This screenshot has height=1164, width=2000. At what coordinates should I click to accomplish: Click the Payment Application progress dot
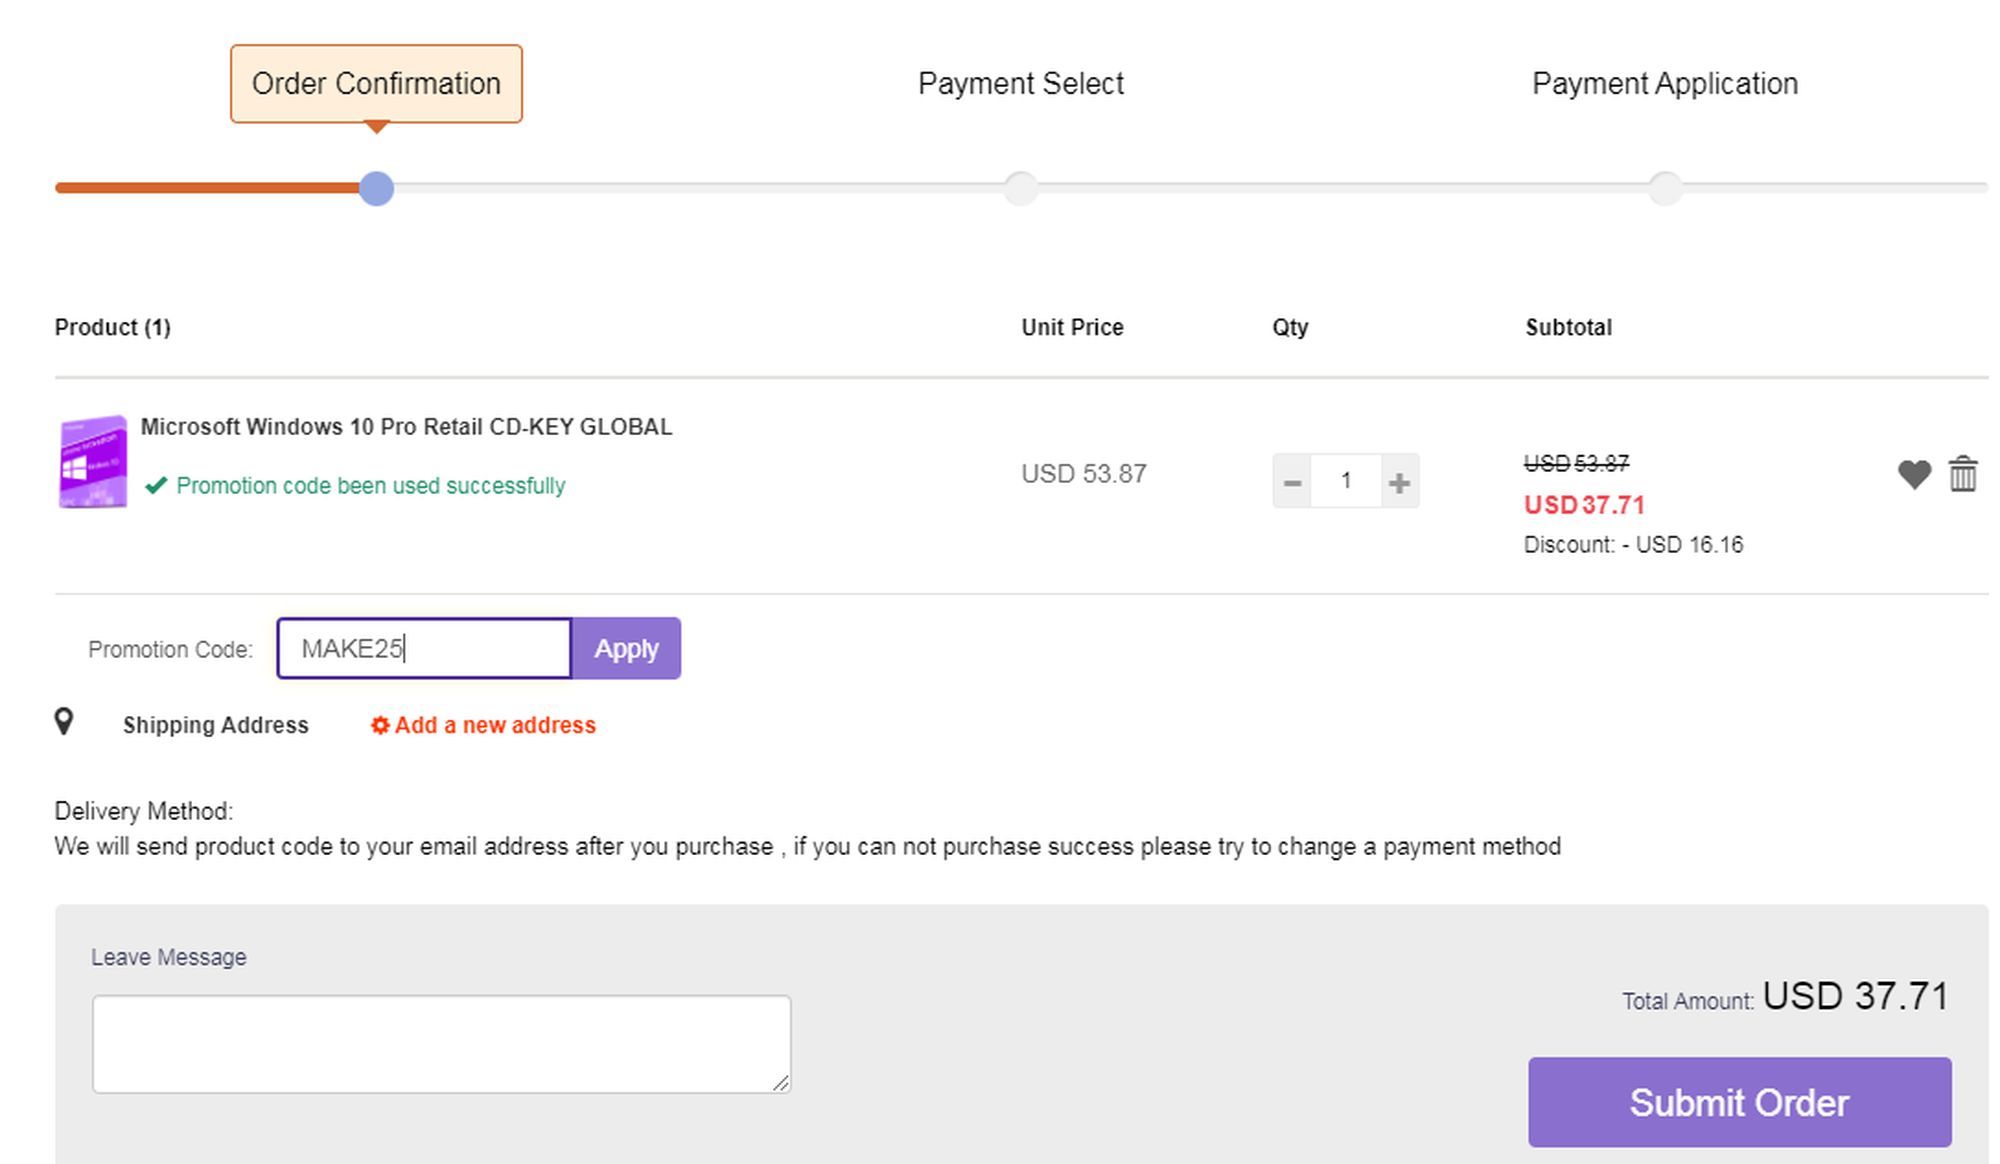[1665, 188]
